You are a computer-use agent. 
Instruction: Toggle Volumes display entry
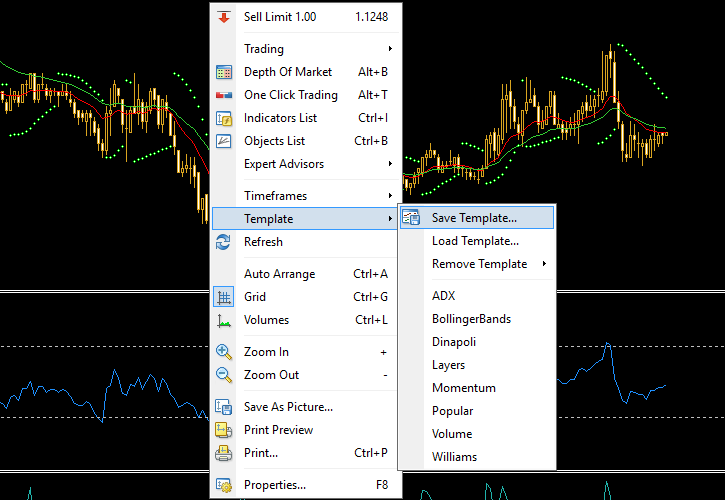306,320
